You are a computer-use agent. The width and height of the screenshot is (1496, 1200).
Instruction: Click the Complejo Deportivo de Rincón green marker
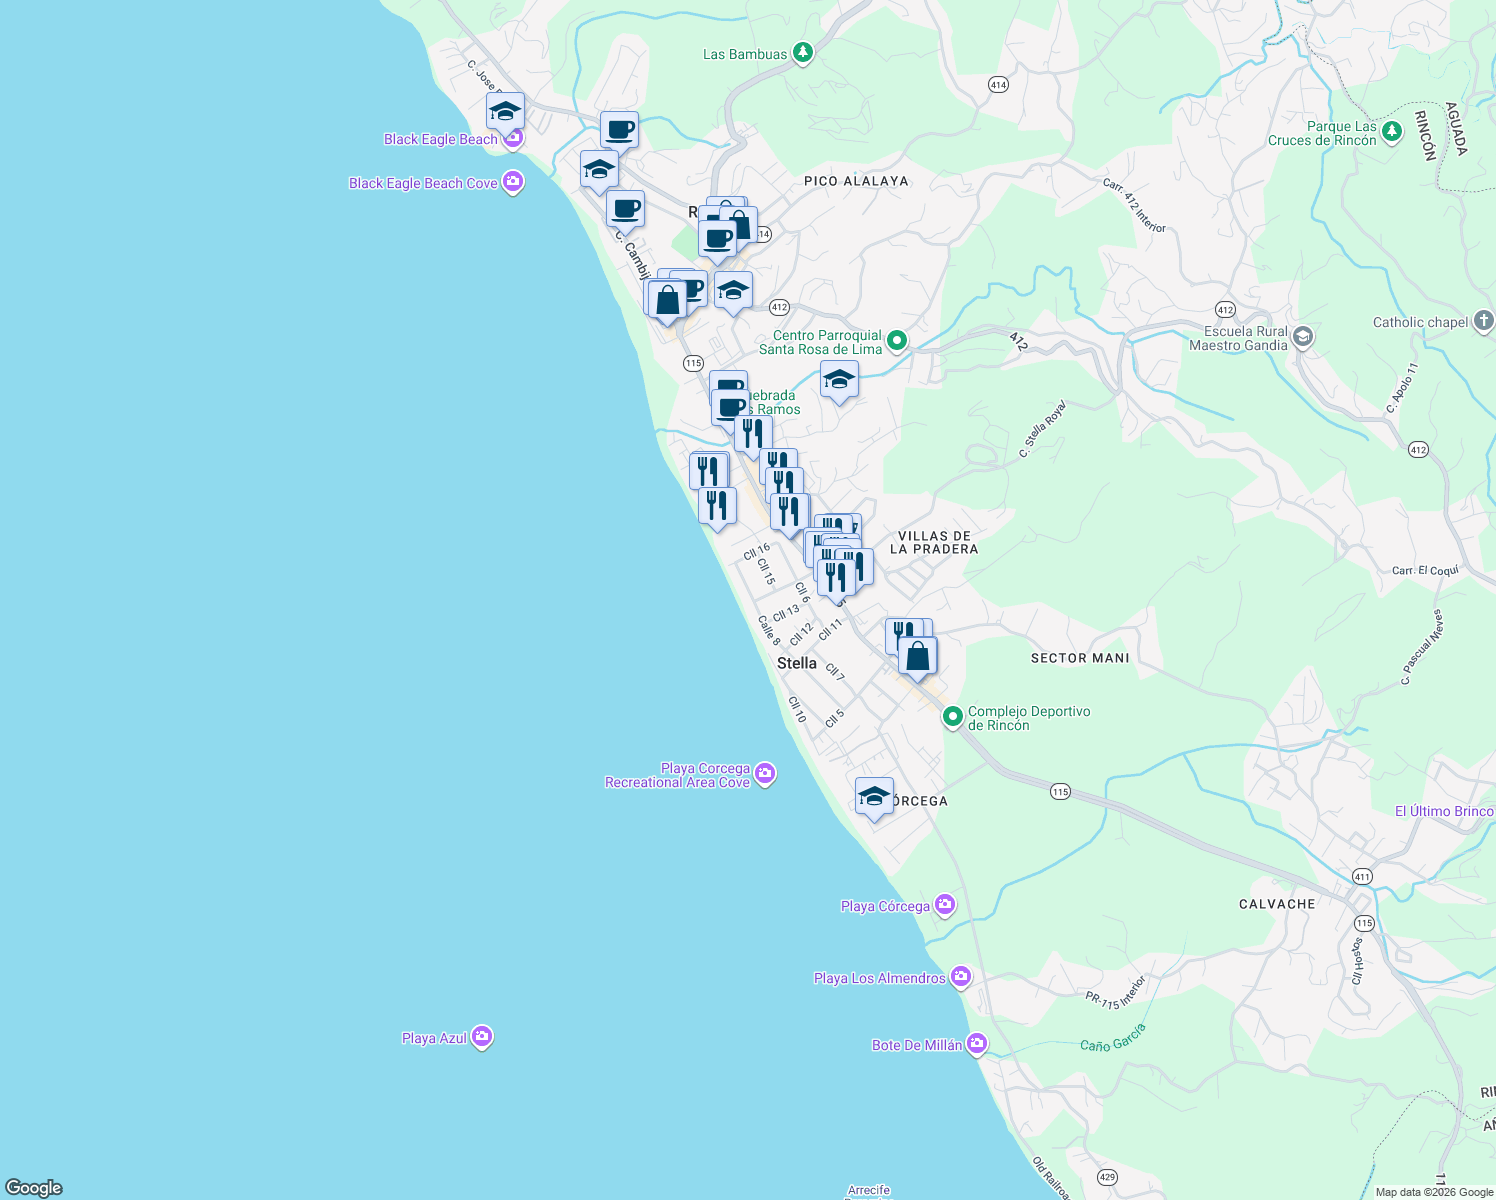click(x=953, y=717)
